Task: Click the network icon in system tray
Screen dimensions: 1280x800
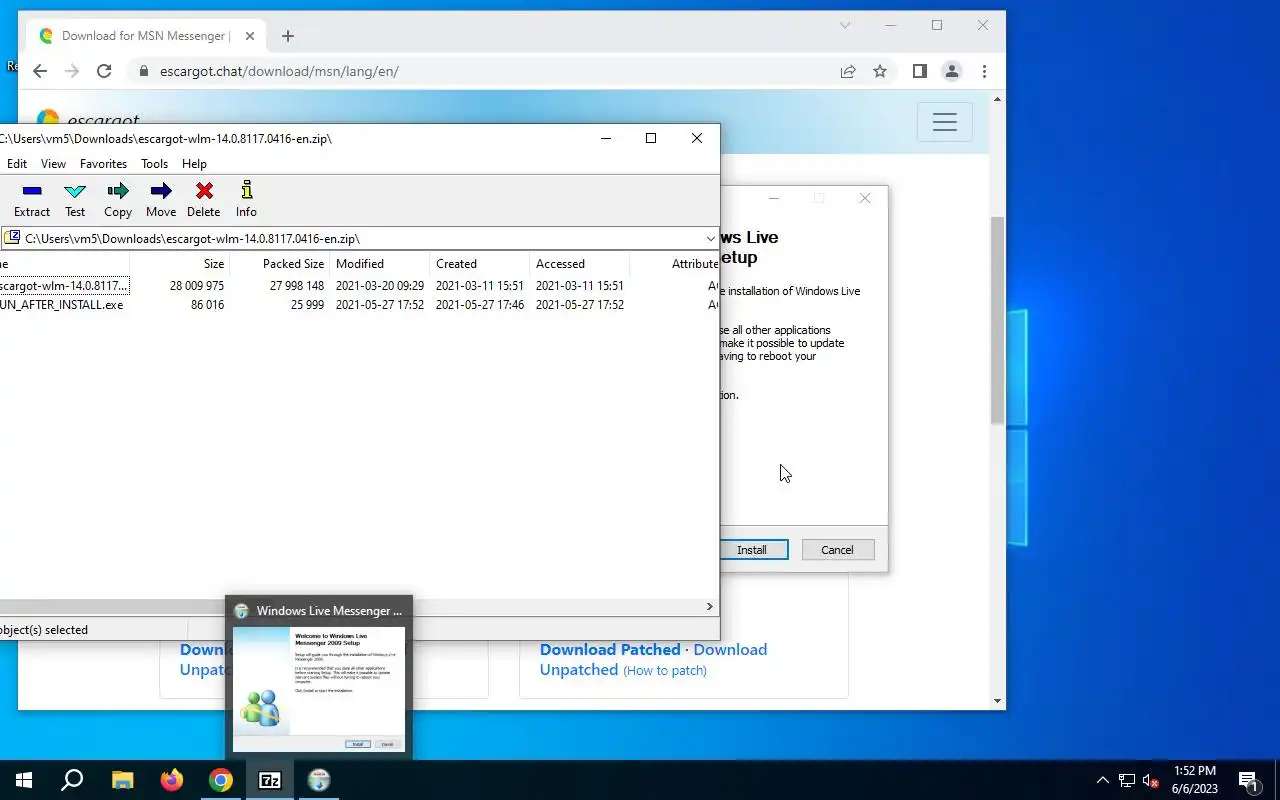Action: coord(1127,780)
